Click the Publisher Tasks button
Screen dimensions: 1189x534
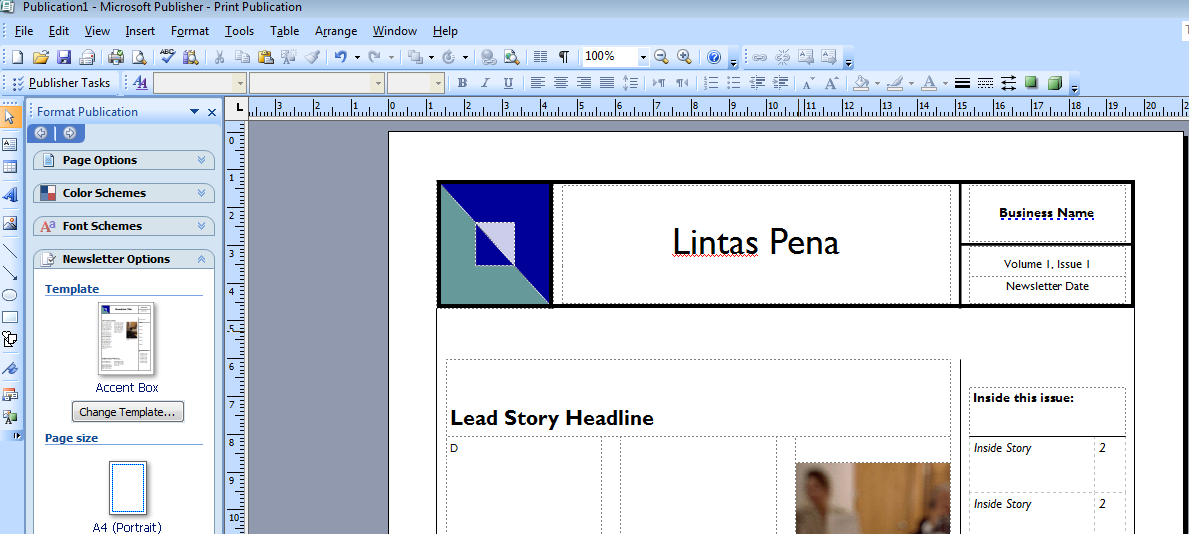(x=61, y=83)
